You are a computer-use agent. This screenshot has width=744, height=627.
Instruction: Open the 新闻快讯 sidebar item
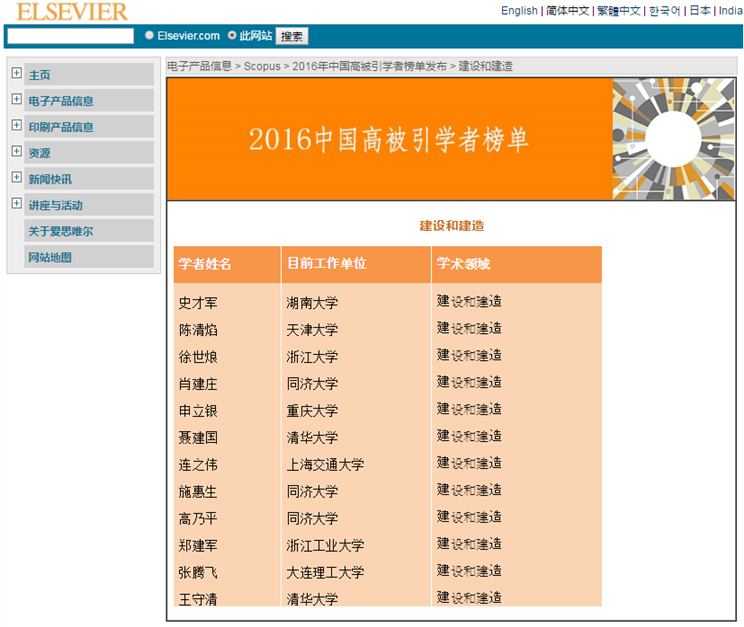89,179
